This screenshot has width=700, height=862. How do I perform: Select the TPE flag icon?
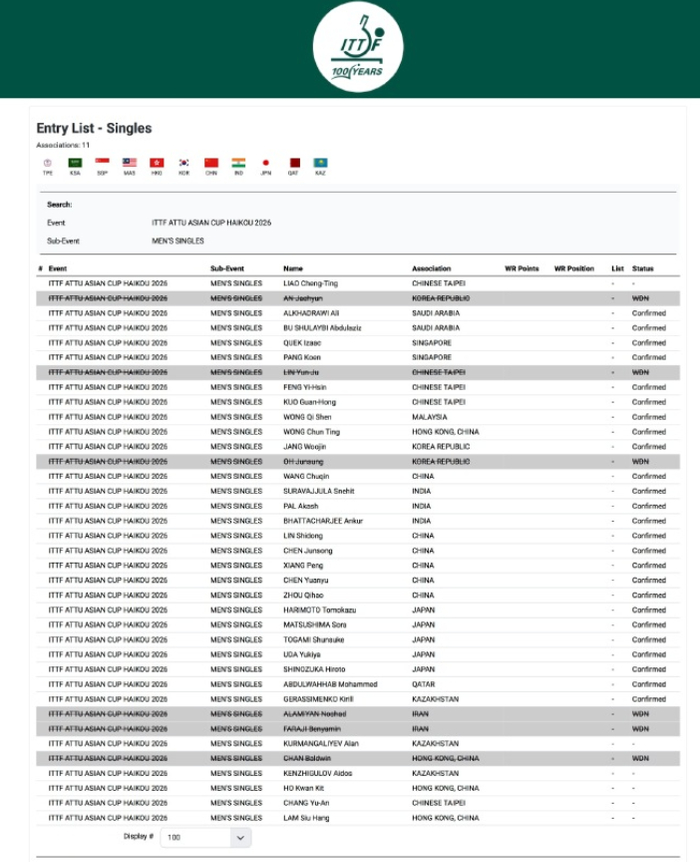(48, 163)
